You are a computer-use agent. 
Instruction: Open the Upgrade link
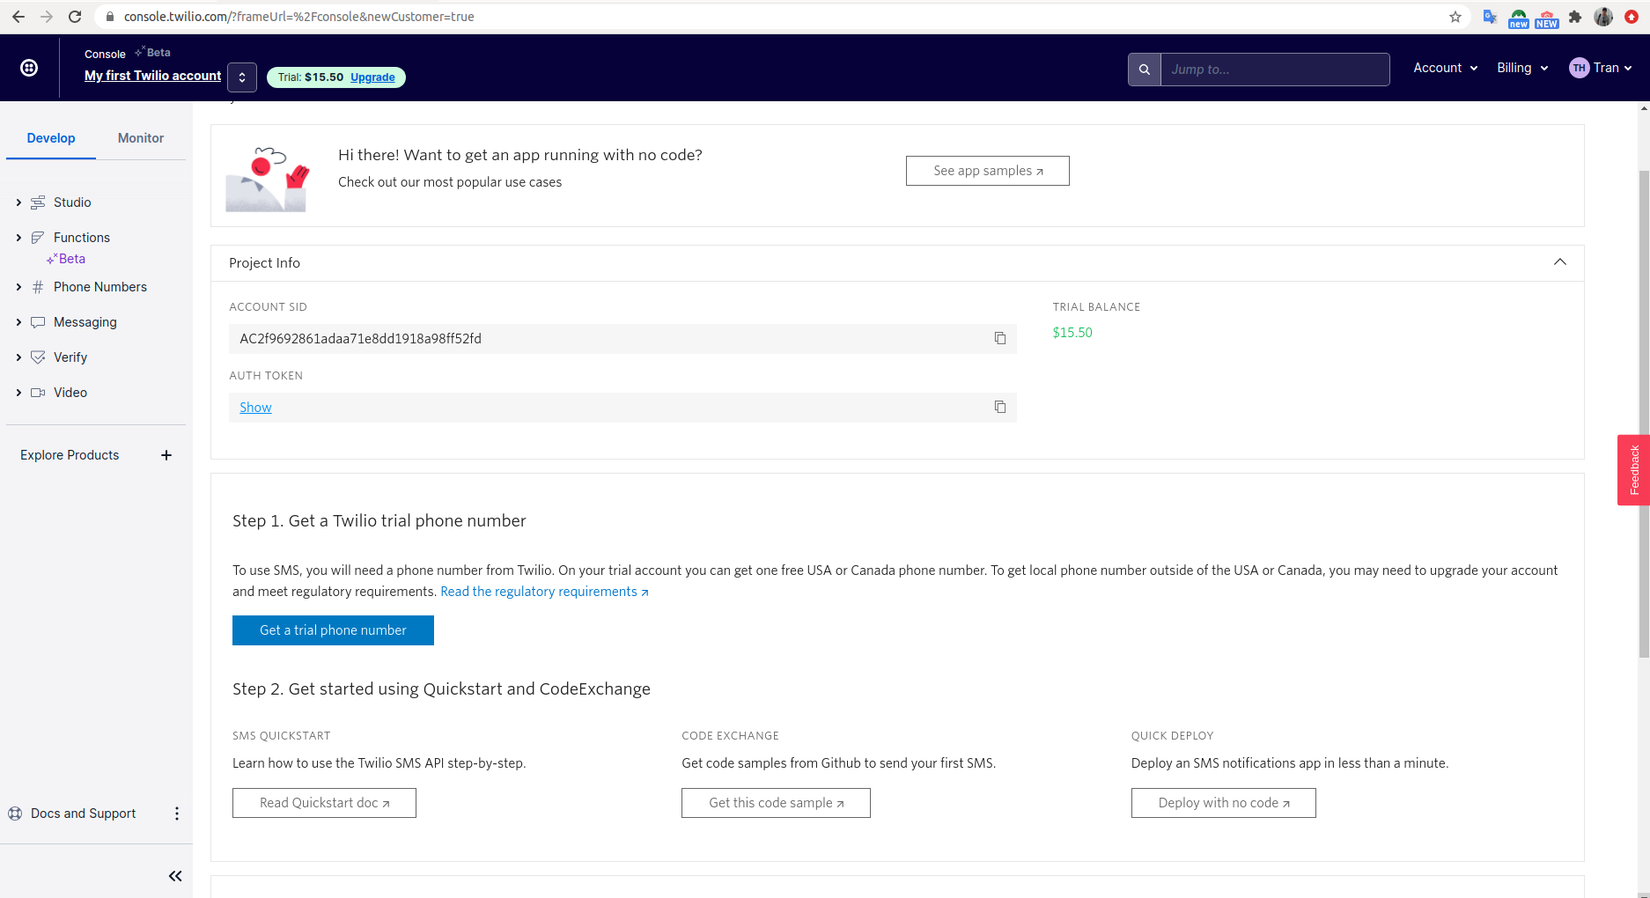tap(372, 77)
